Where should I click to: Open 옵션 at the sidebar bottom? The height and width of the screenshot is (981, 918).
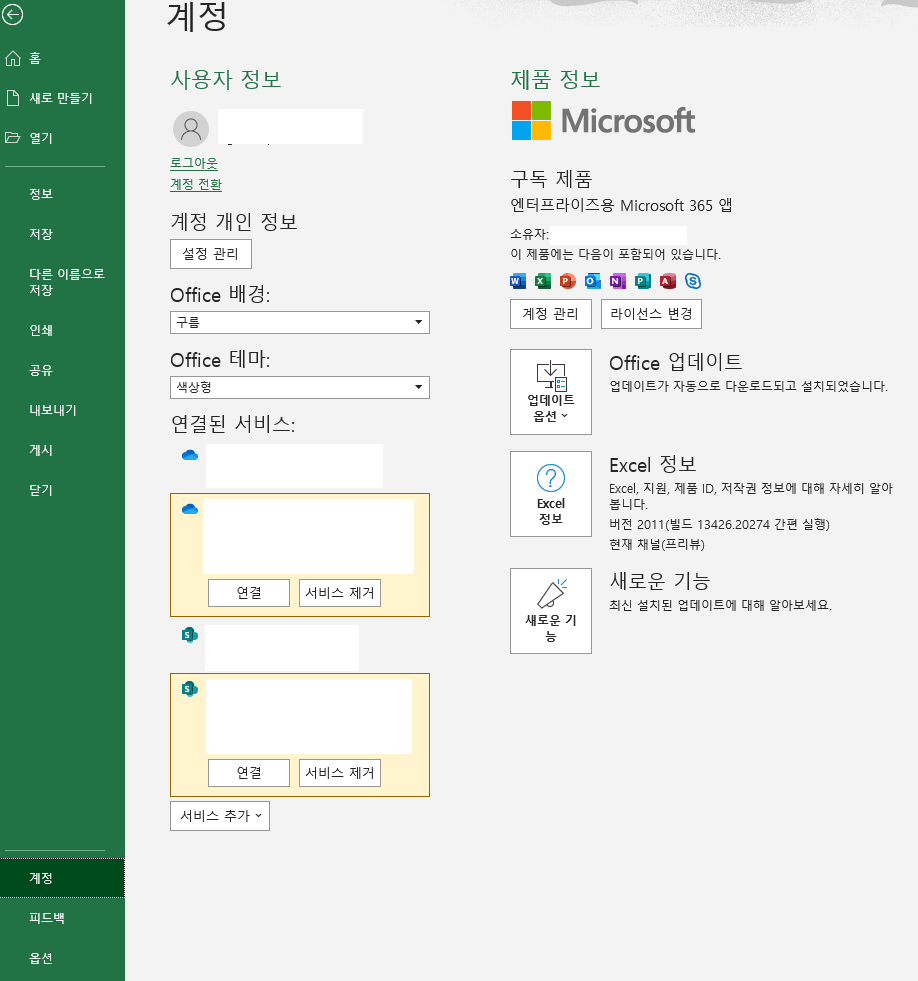(63, 958)
